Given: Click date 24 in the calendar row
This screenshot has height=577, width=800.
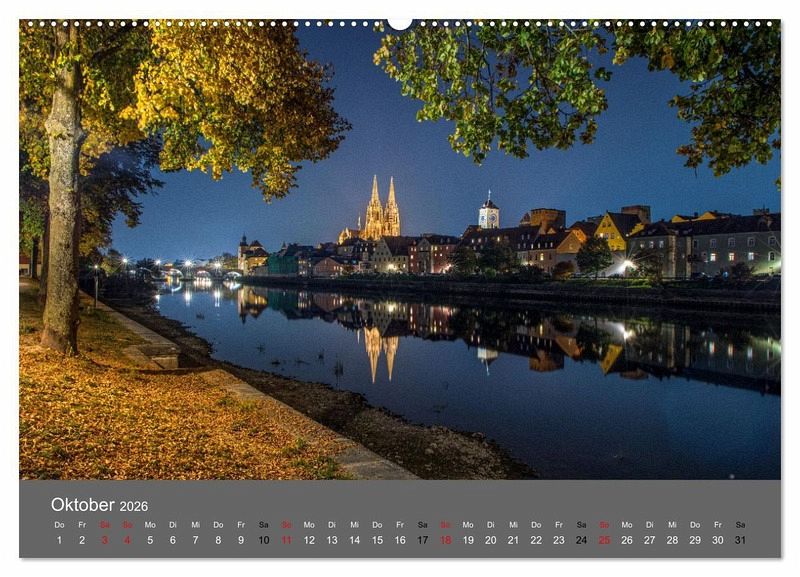Looking at the screenshot, I should pyautogui.click(x=582, y=540).
